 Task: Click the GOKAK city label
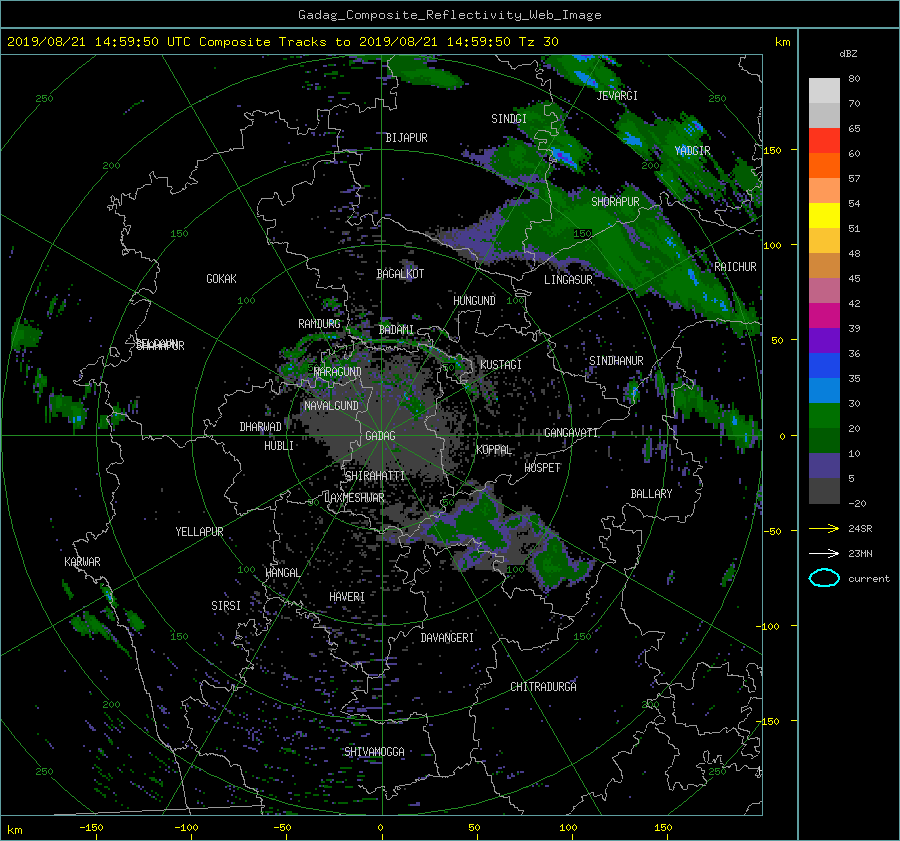[221, 279]
